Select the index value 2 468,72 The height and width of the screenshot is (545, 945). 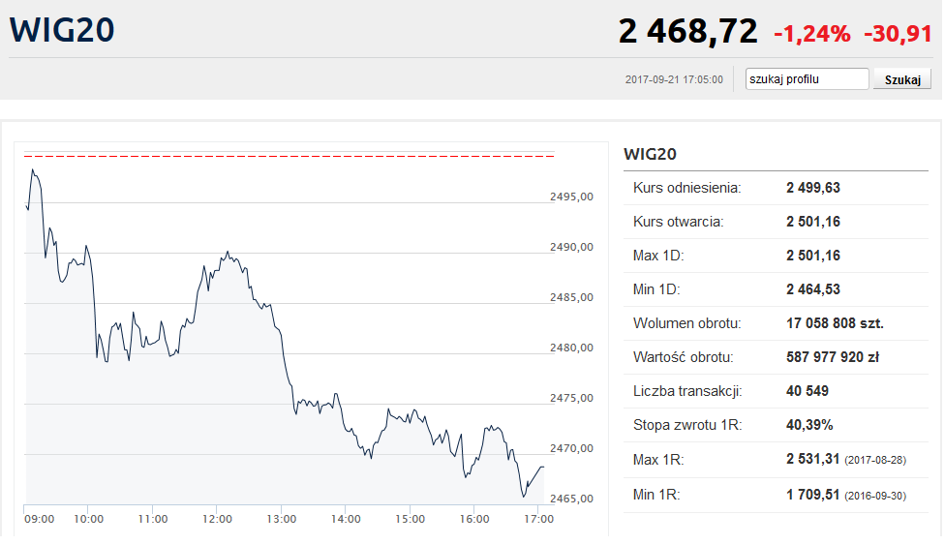688,32
